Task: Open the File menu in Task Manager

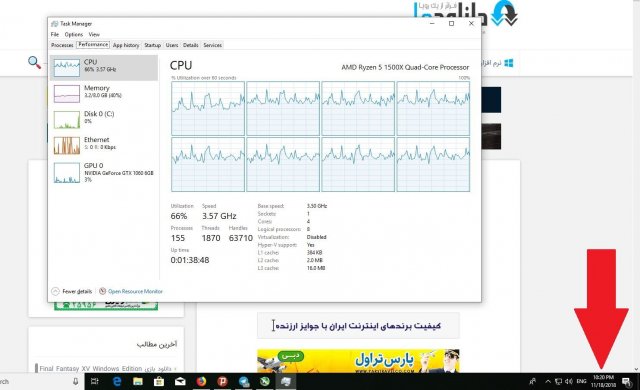Action: (x=55, y=35)
